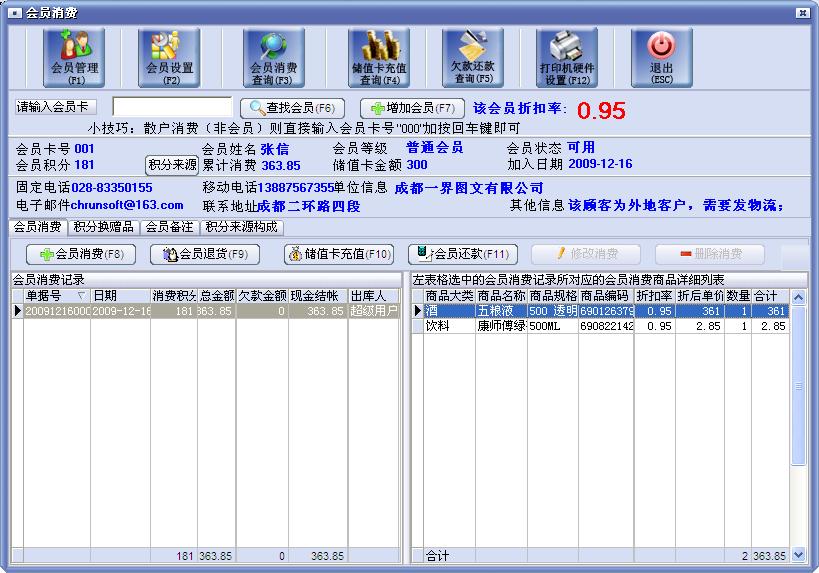Click the 商品名称 column header

(501, 296)
